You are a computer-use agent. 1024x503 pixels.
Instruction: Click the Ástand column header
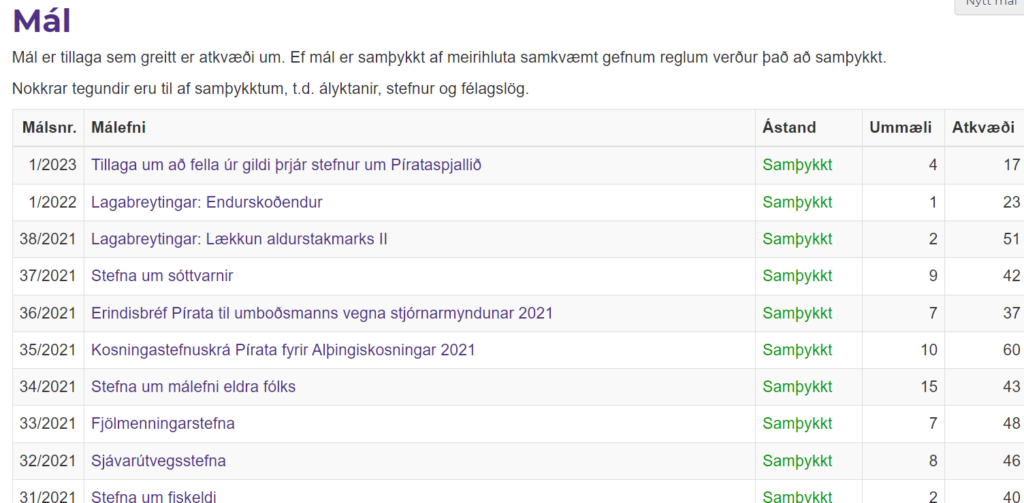point(789,128)
